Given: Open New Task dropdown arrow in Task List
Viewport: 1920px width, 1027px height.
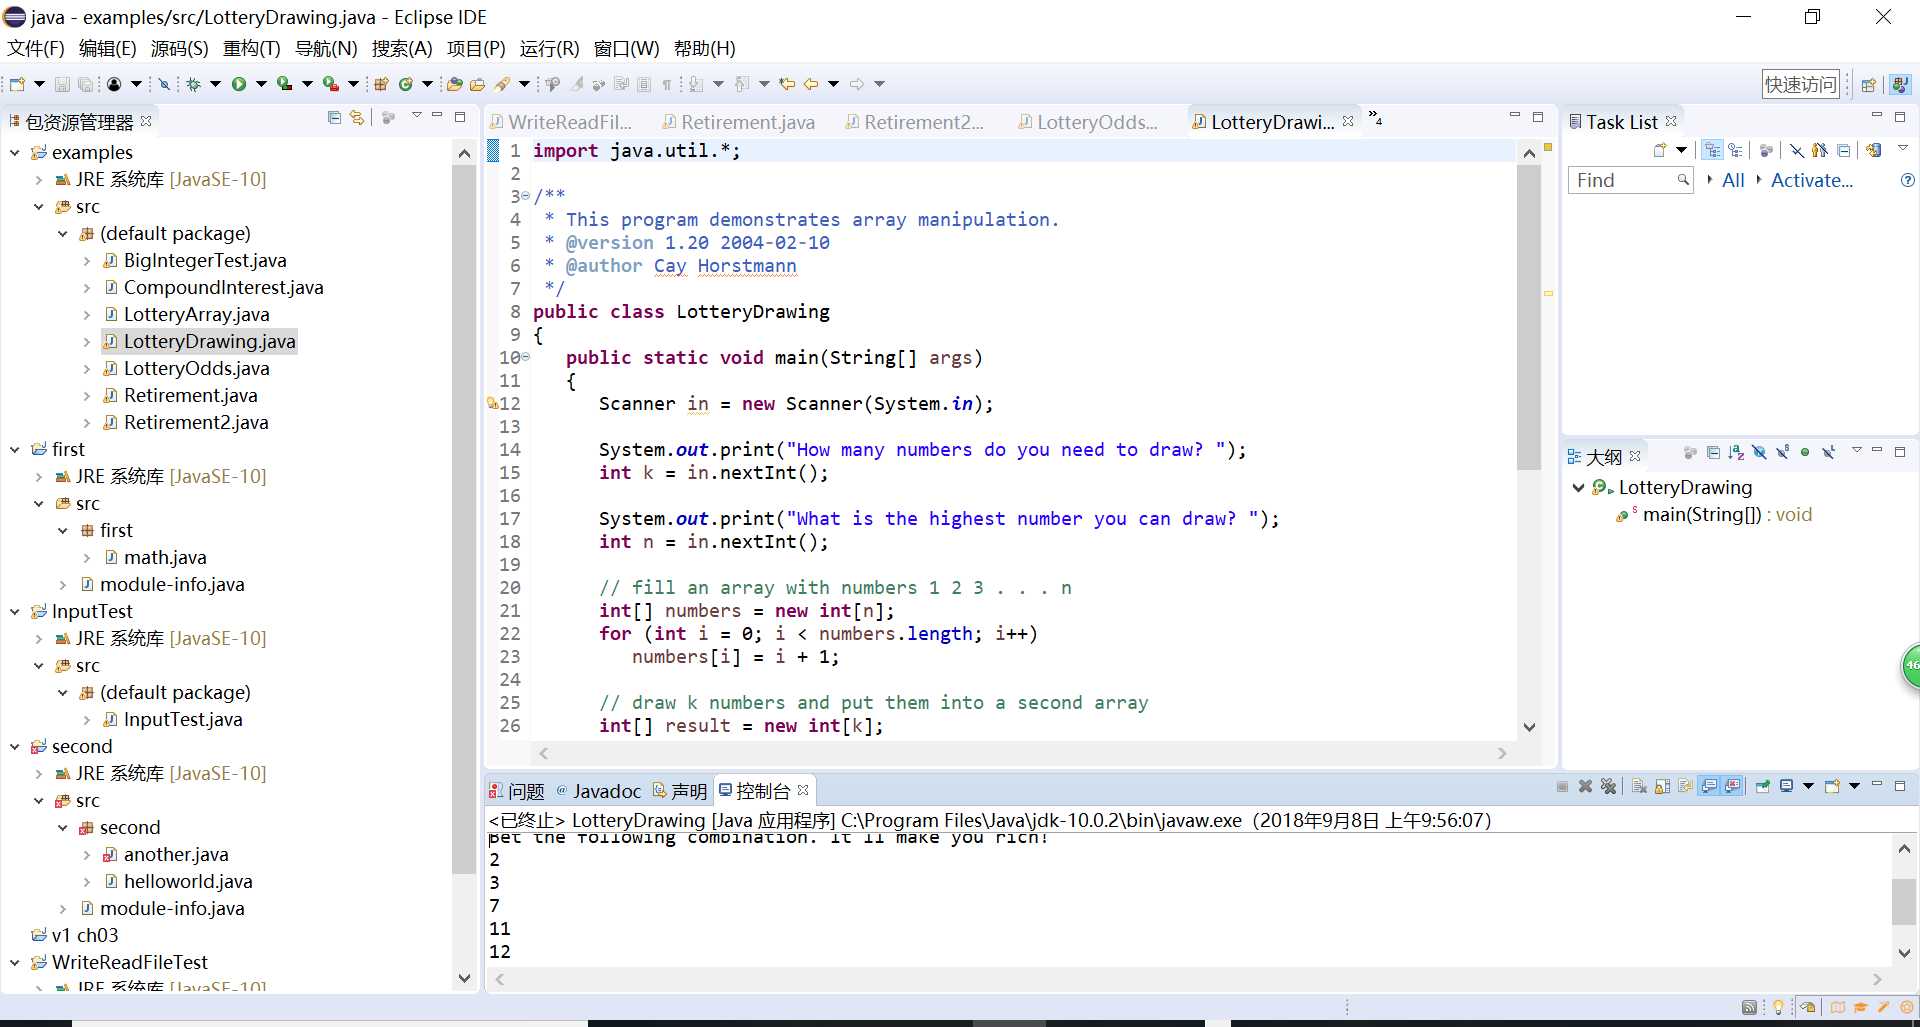Looking at the screenshot, I should pyautogui.click(x=1682, y=150).
